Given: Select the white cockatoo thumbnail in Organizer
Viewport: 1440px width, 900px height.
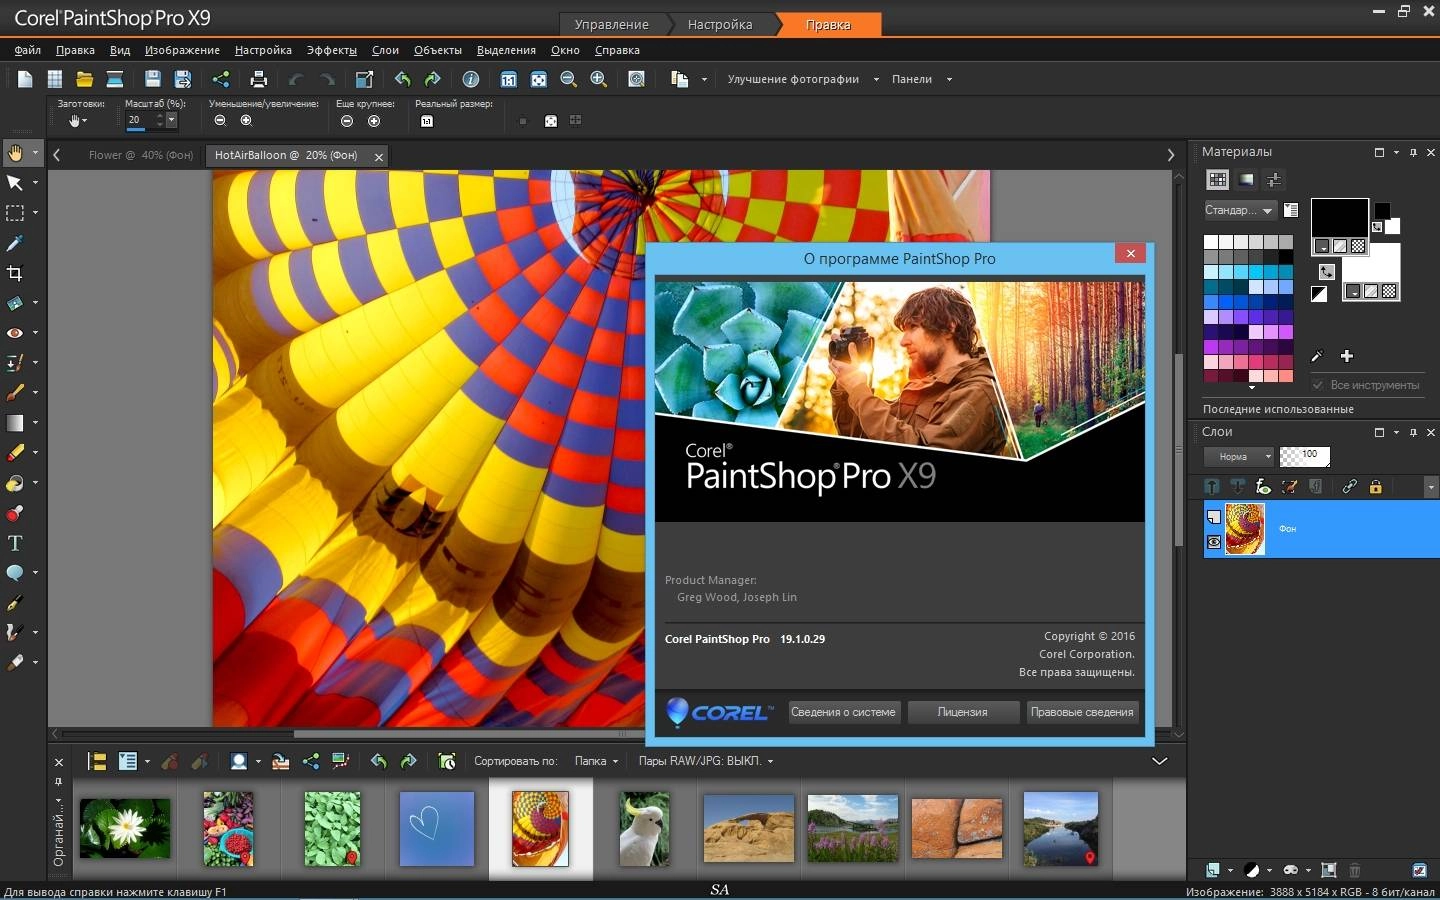Looking at the screenshot, I should (x=644, y=829).
